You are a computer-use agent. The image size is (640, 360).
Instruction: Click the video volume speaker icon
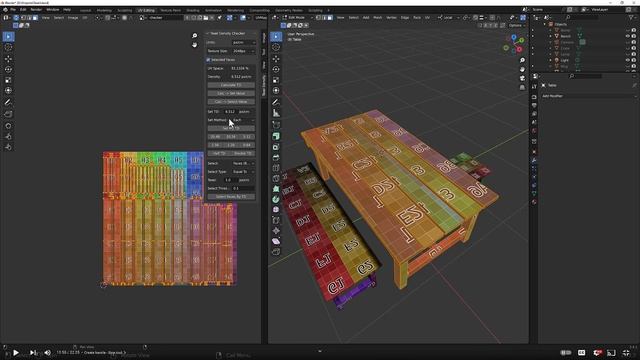(x=48, y=353)
